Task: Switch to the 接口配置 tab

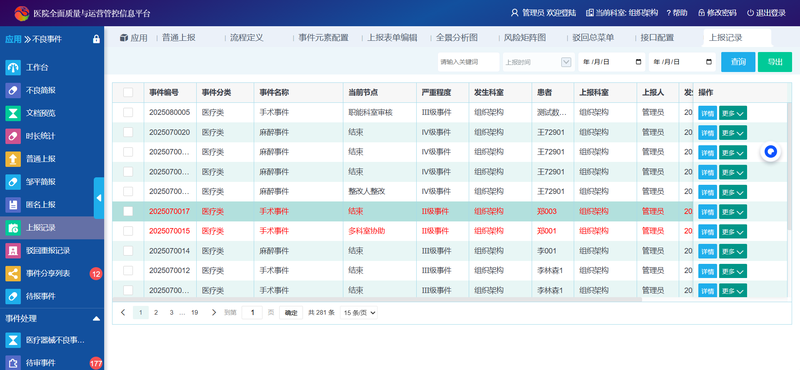Action: click(x=657, y=38)
